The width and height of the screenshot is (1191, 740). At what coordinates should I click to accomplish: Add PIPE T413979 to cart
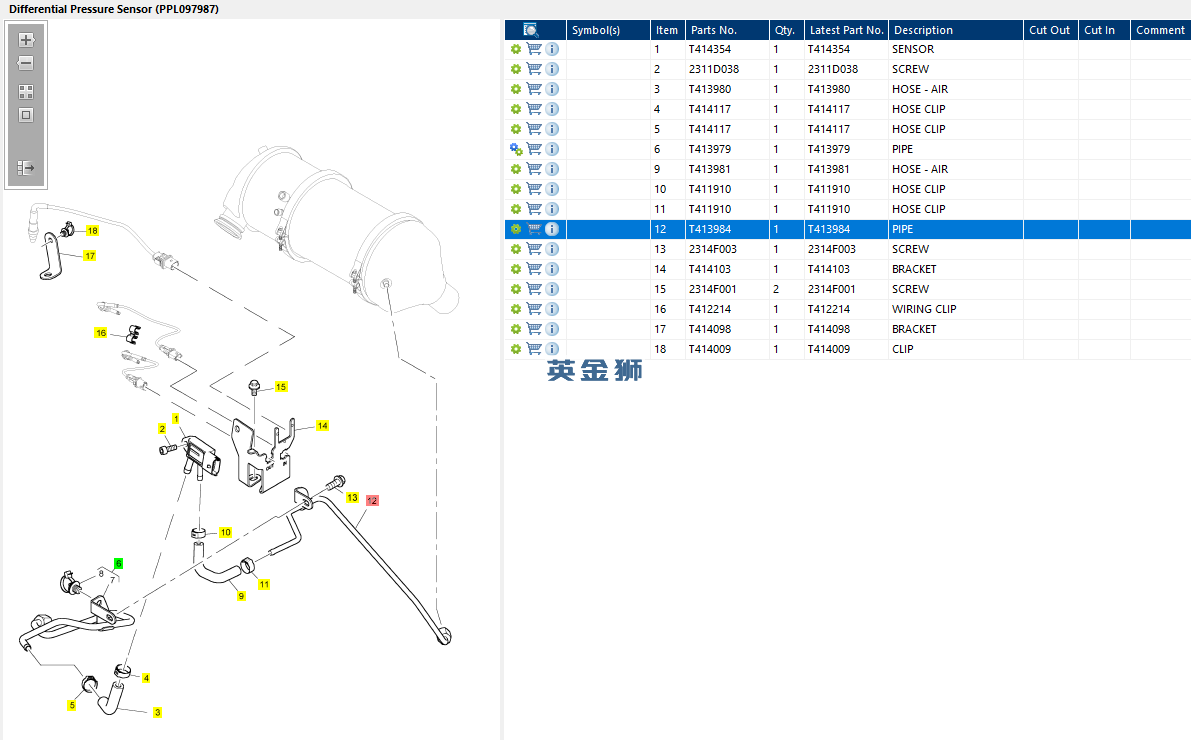pos(534,149)
